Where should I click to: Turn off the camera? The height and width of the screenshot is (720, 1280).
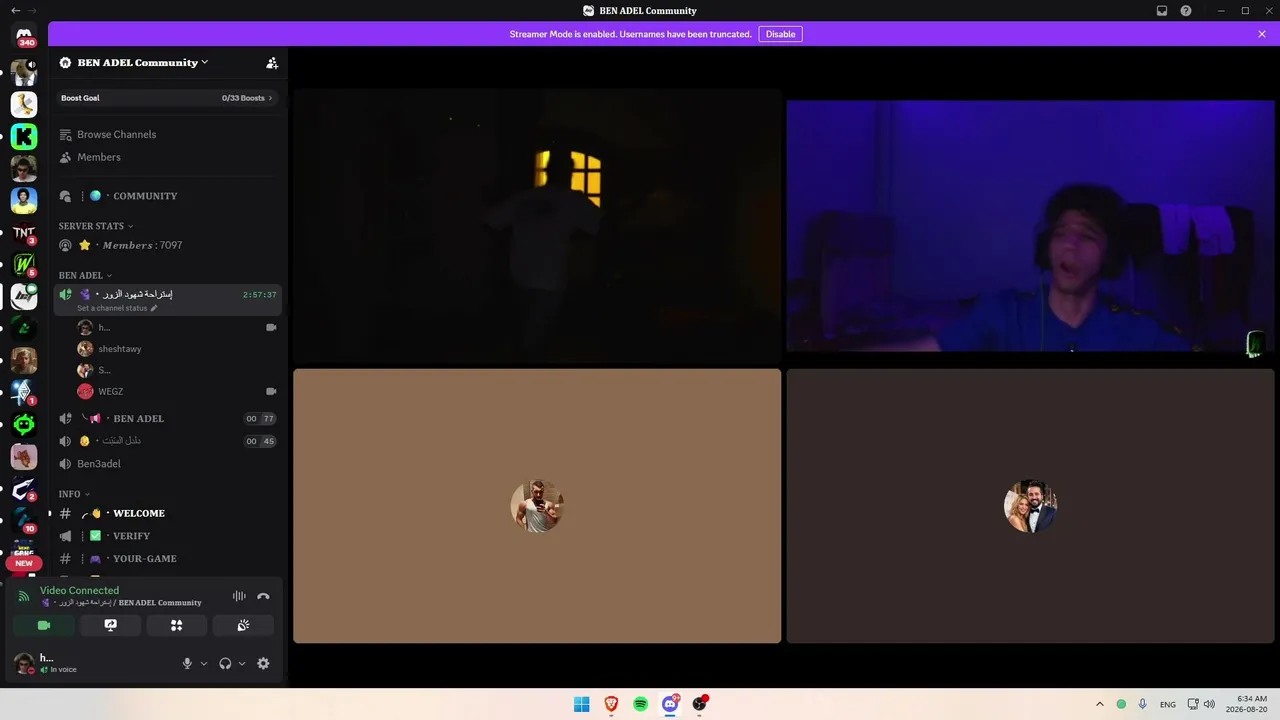pyautogui.click(x=44, y=625)
